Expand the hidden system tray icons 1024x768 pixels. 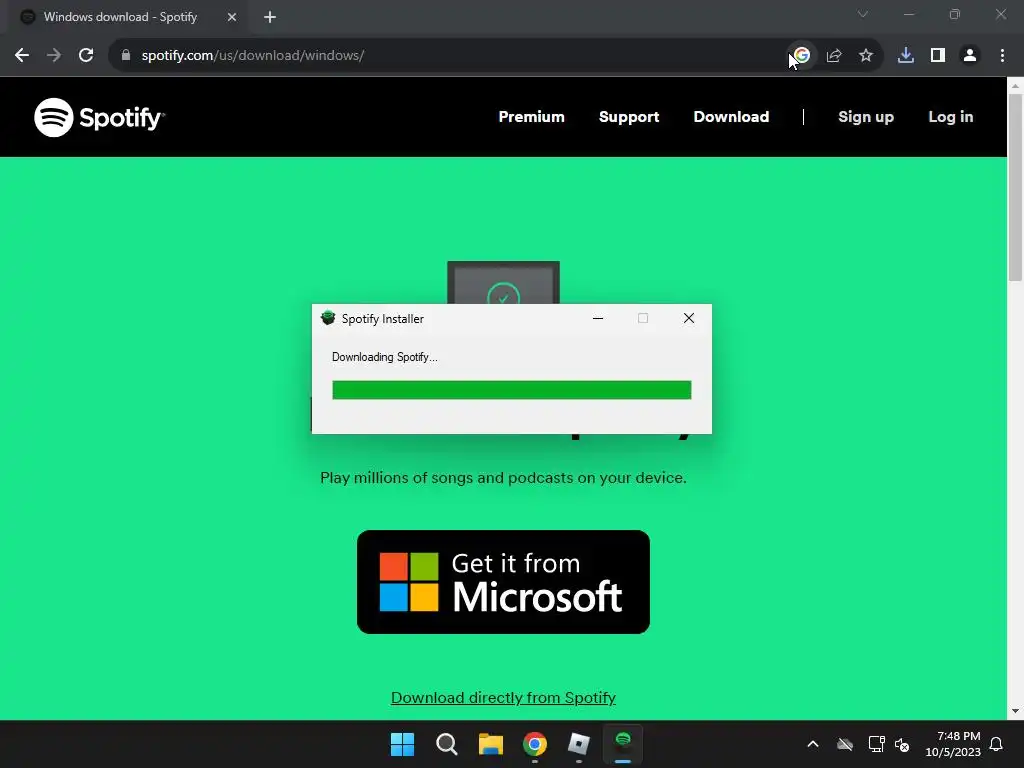pyautogui.click(x=813, y=744)
